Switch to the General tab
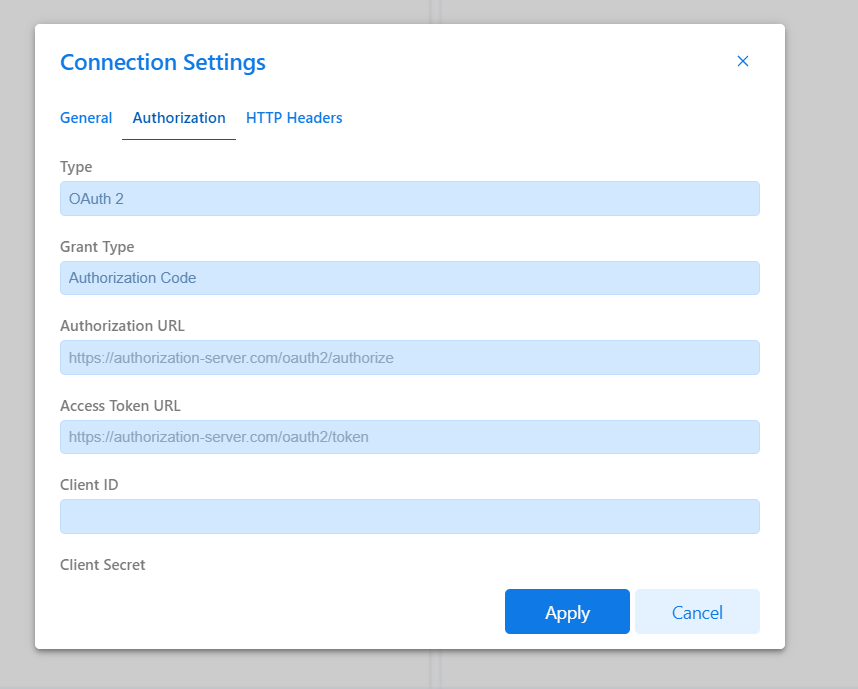 (x=86, y=117)
